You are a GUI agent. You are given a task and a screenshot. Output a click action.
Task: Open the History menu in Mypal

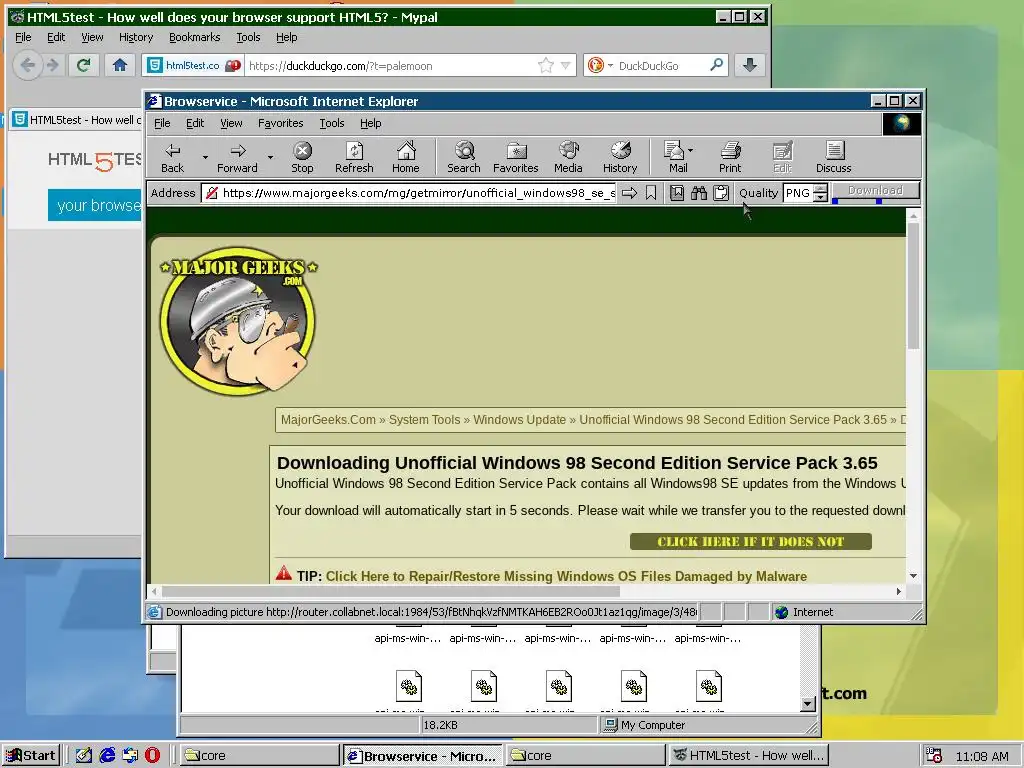pos(136,37)
